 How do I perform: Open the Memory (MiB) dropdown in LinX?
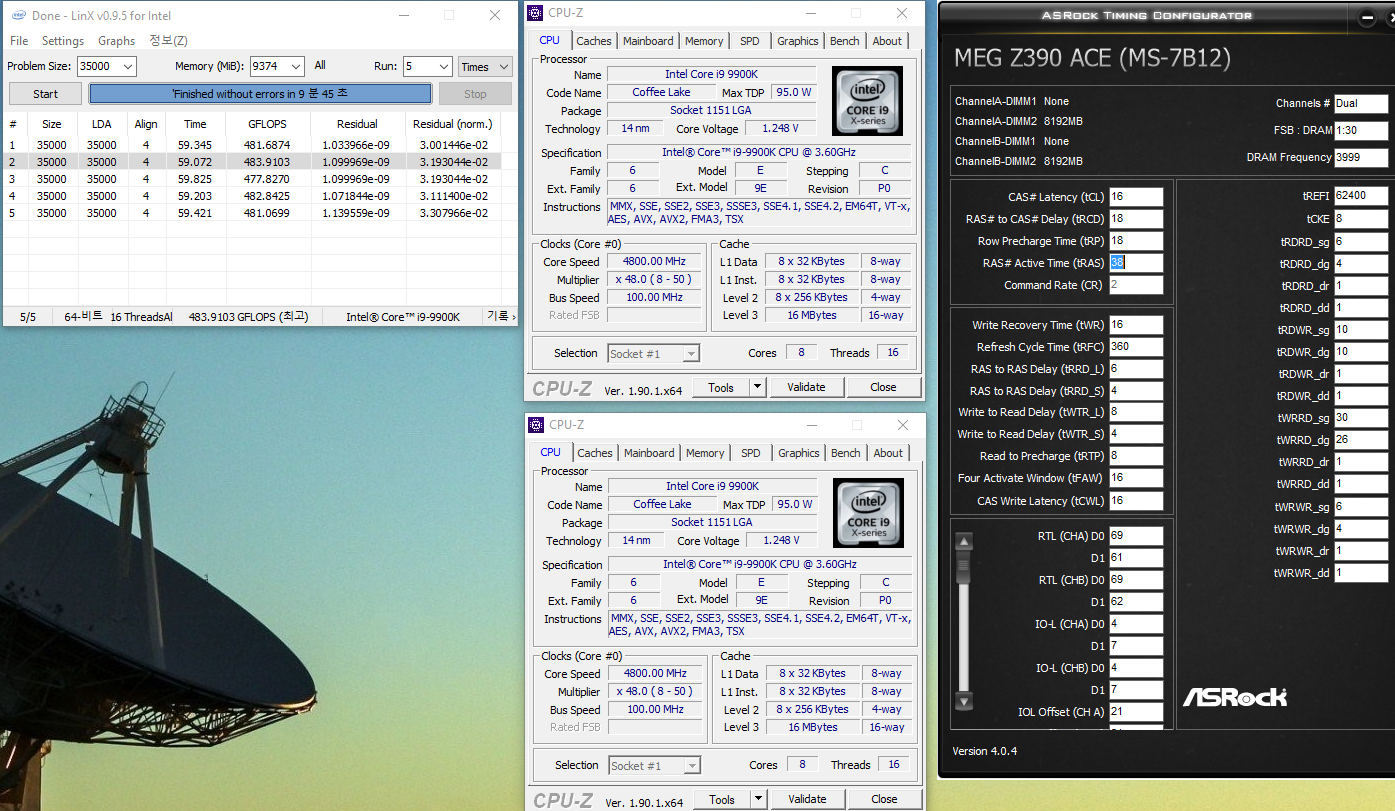(x=295, y=66)
